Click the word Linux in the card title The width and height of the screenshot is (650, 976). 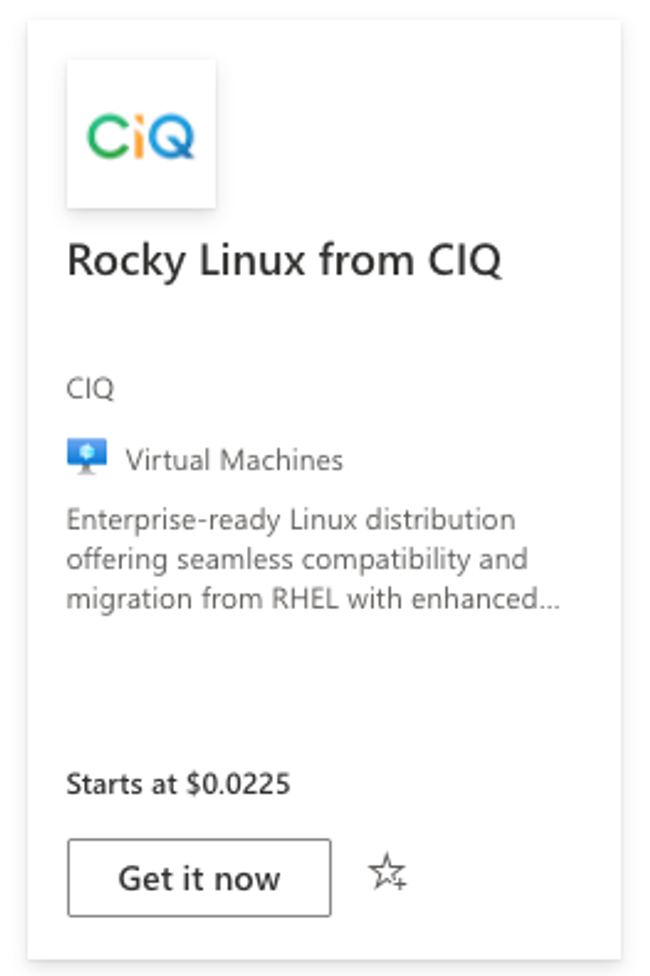coord(252,259)
